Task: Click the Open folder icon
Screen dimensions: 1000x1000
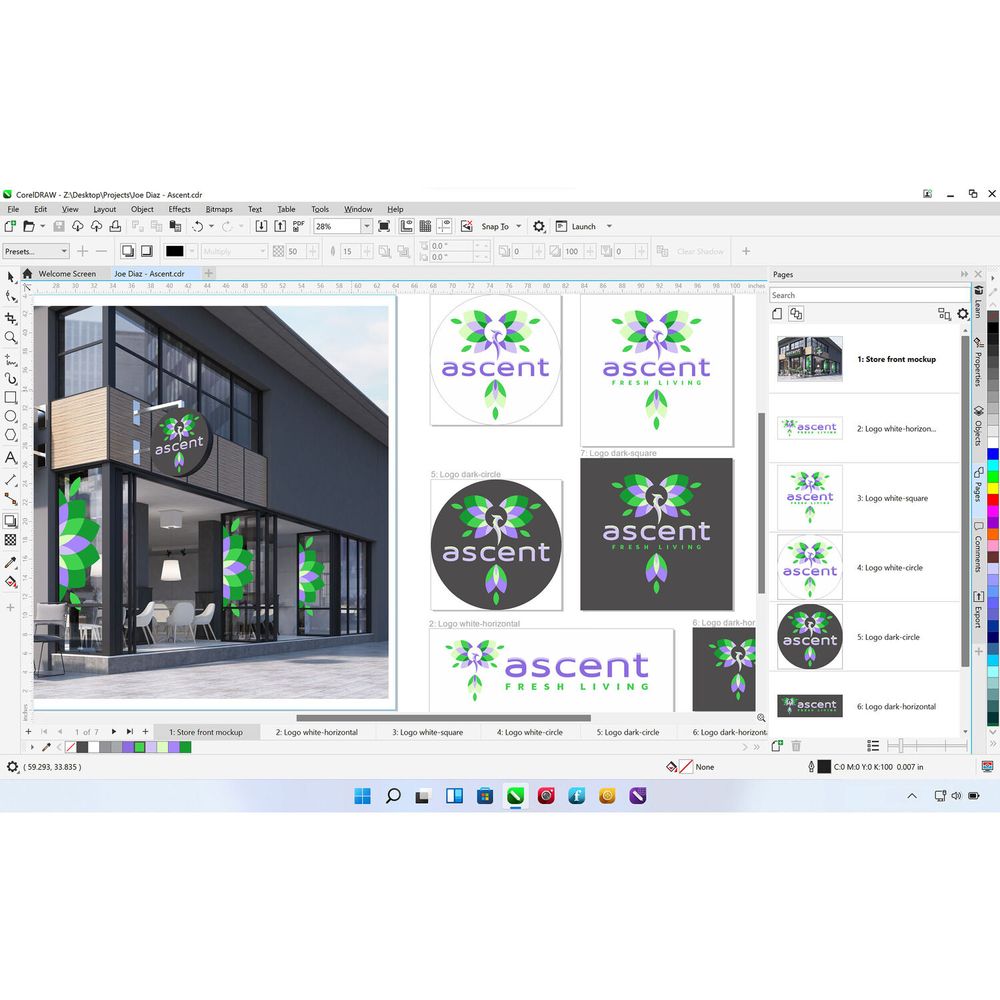Action: (x=29, y=226)
